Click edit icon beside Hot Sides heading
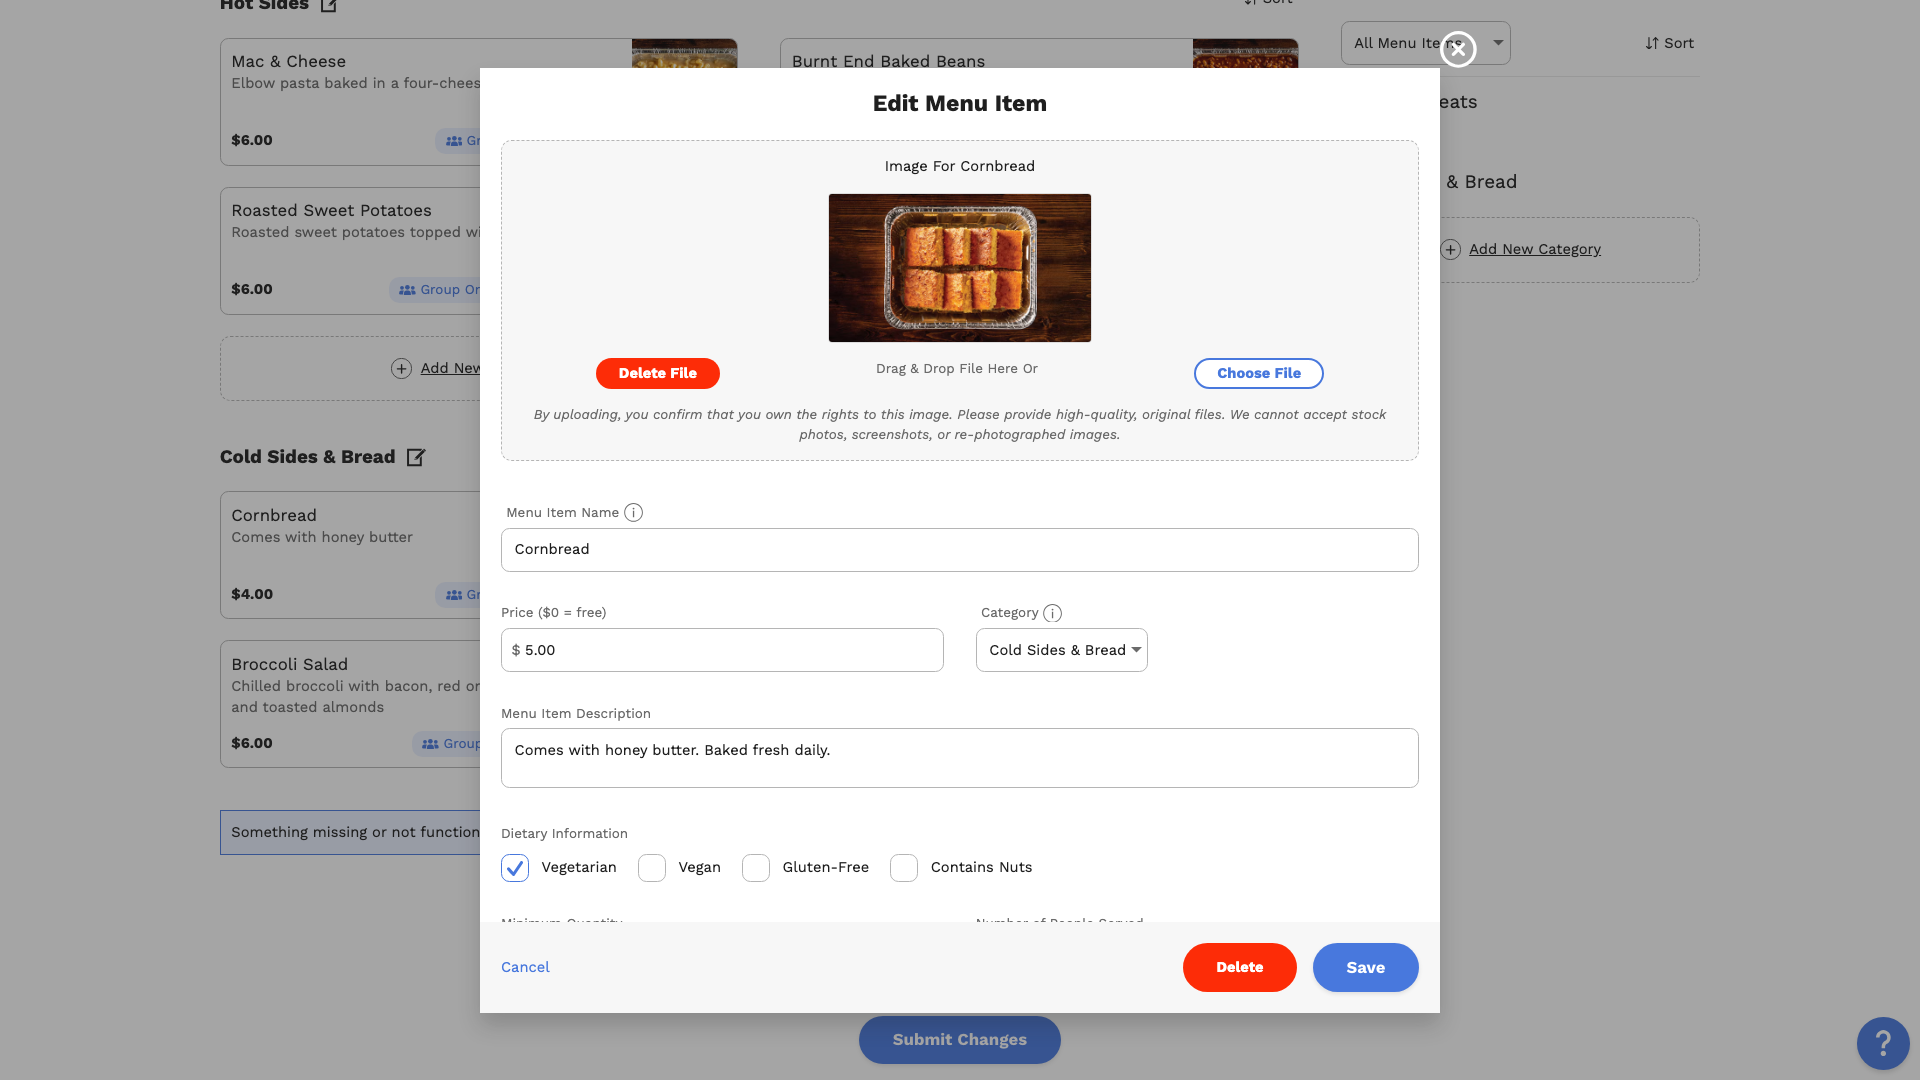1920x1080 pixels. 329,5
